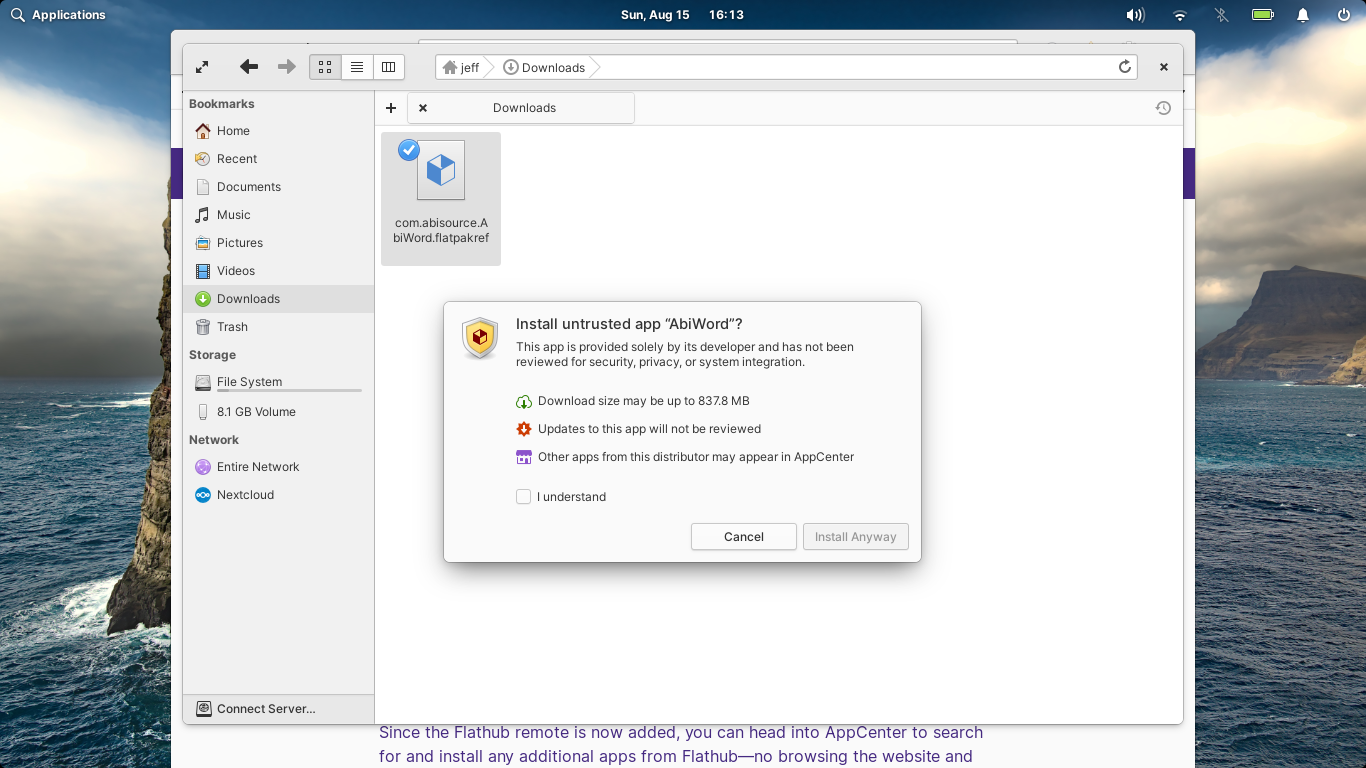The image size is (1366, 768).
Task: Switch to column view
Action: point(389,67)
